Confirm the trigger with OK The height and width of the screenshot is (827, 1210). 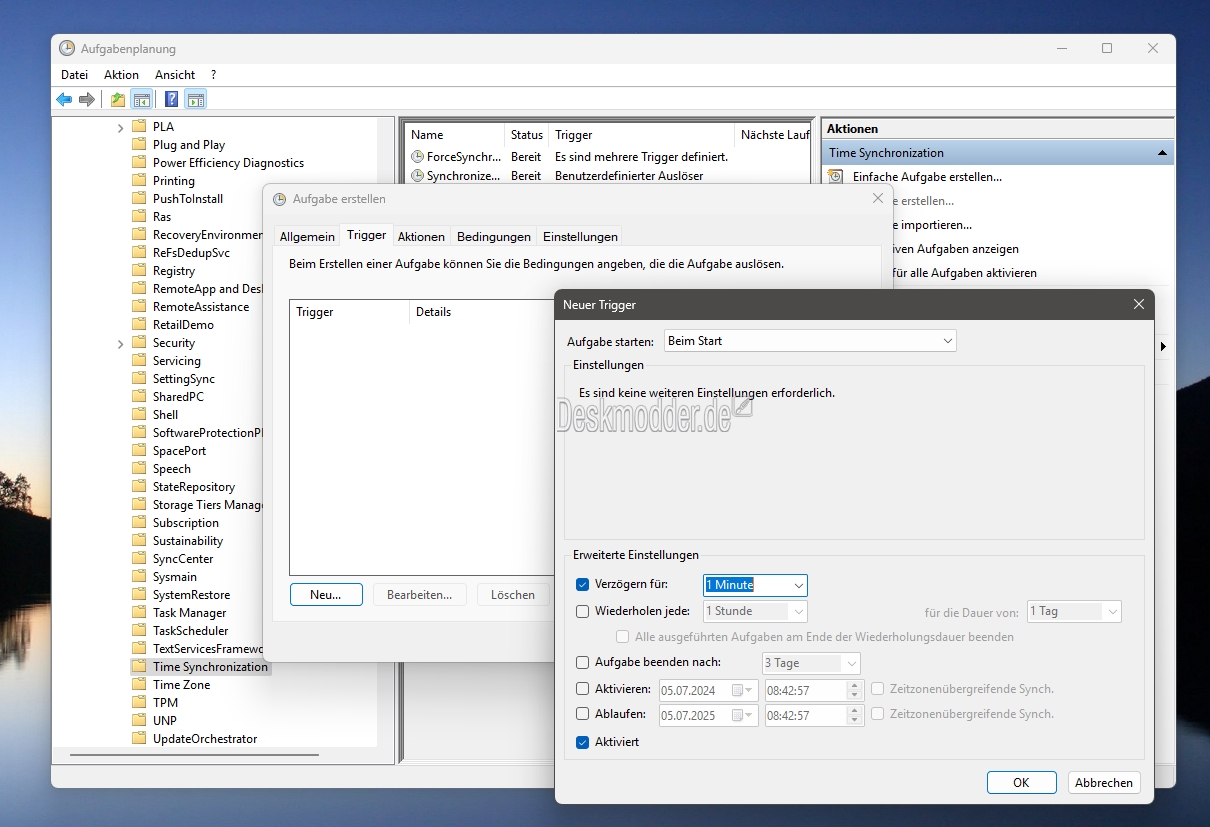[1021, 783]
